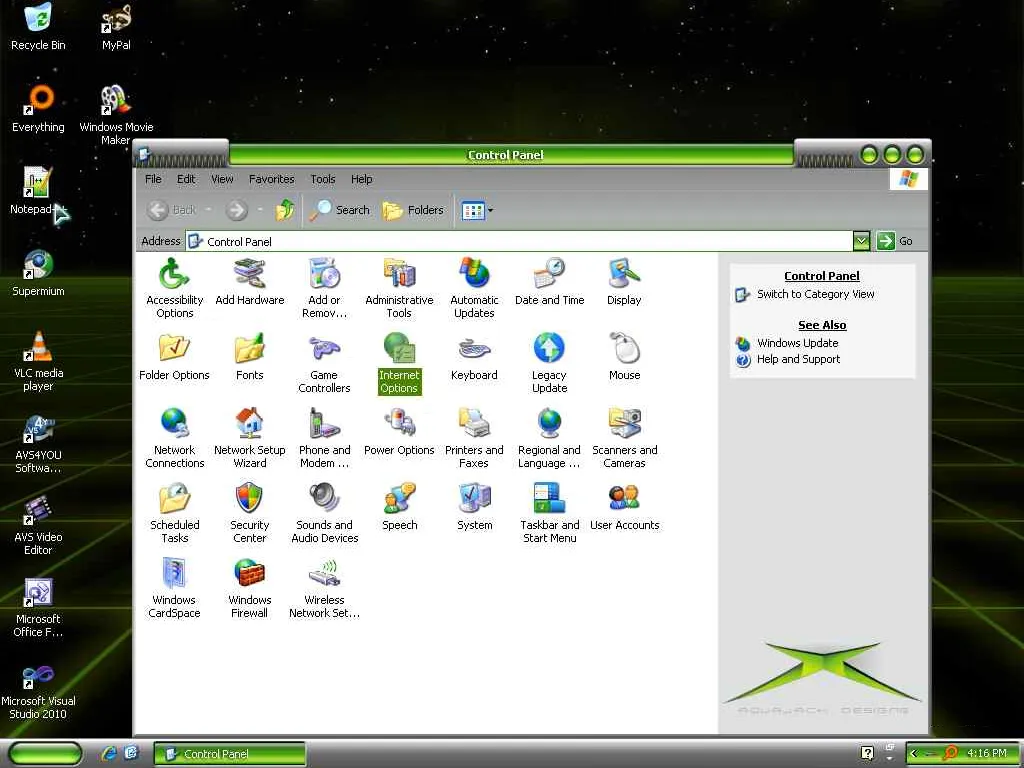Open Mouse settings icon
The height and width of the screenshot is (768, 1024).
tap(624, 357)
